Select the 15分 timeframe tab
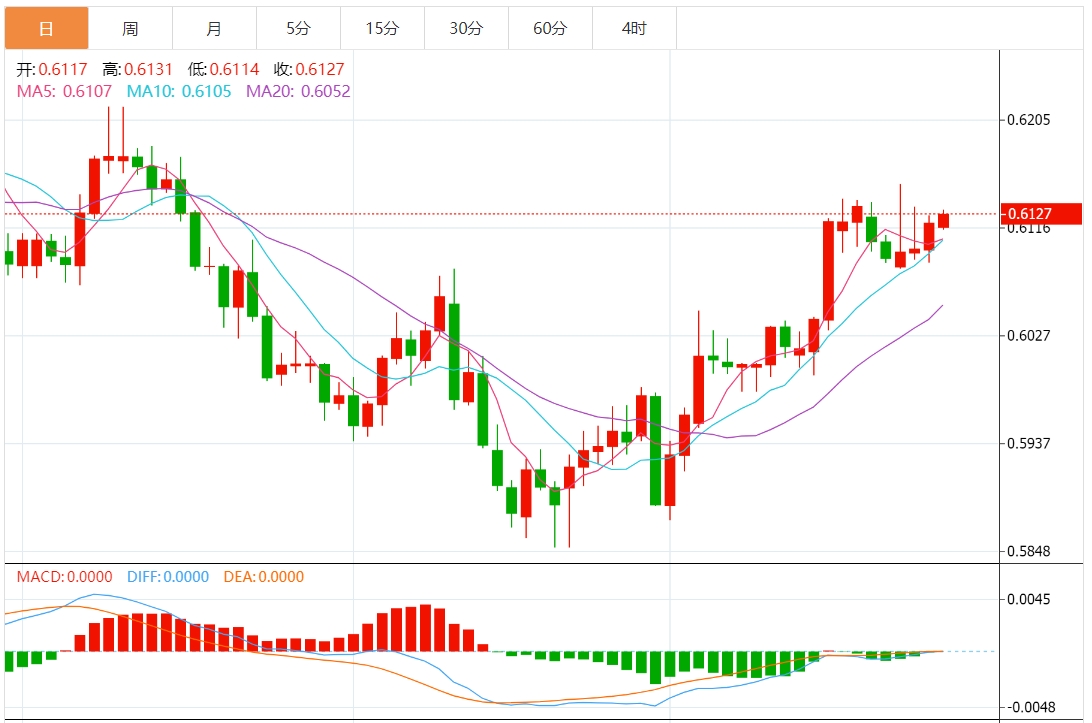 pos(382,28)
